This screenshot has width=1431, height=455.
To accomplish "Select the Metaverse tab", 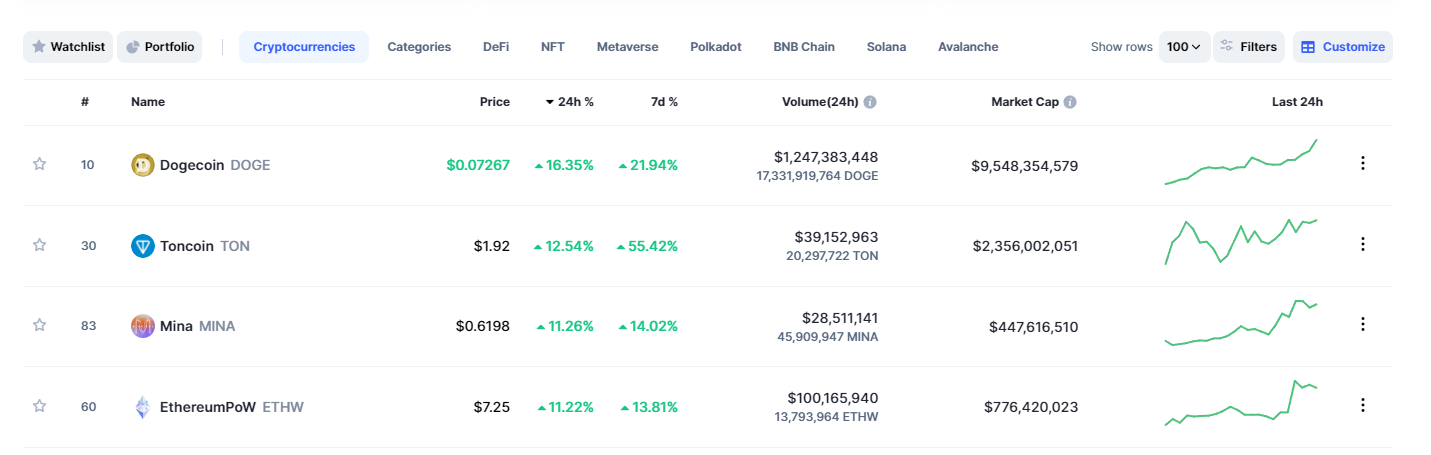I will (627, 47).
